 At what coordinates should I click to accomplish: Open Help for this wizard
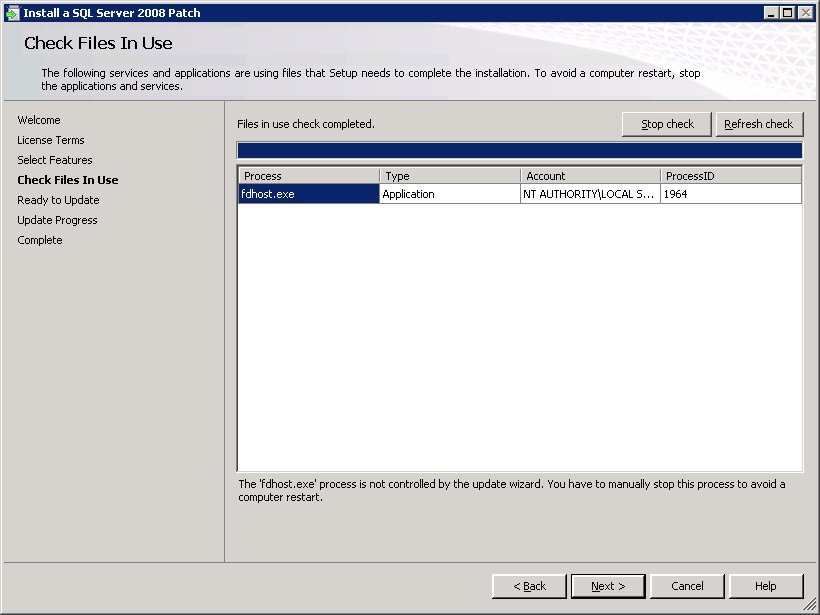click(766, 586)
